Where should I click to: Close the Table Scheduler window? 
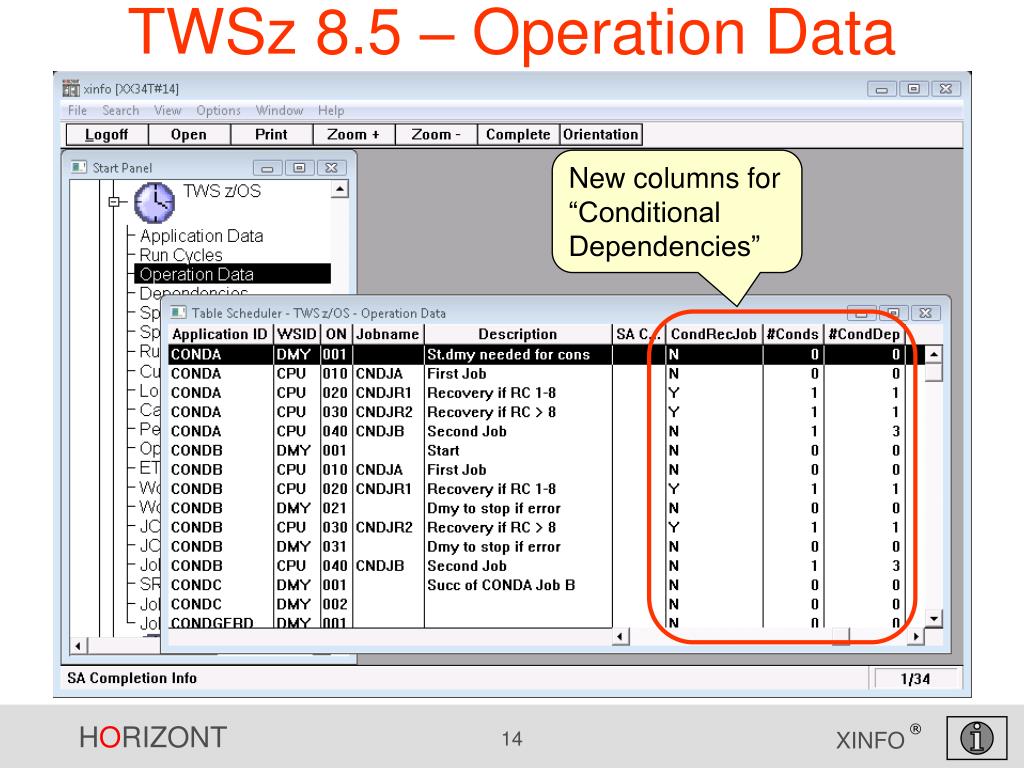click(x=925, y=313)
